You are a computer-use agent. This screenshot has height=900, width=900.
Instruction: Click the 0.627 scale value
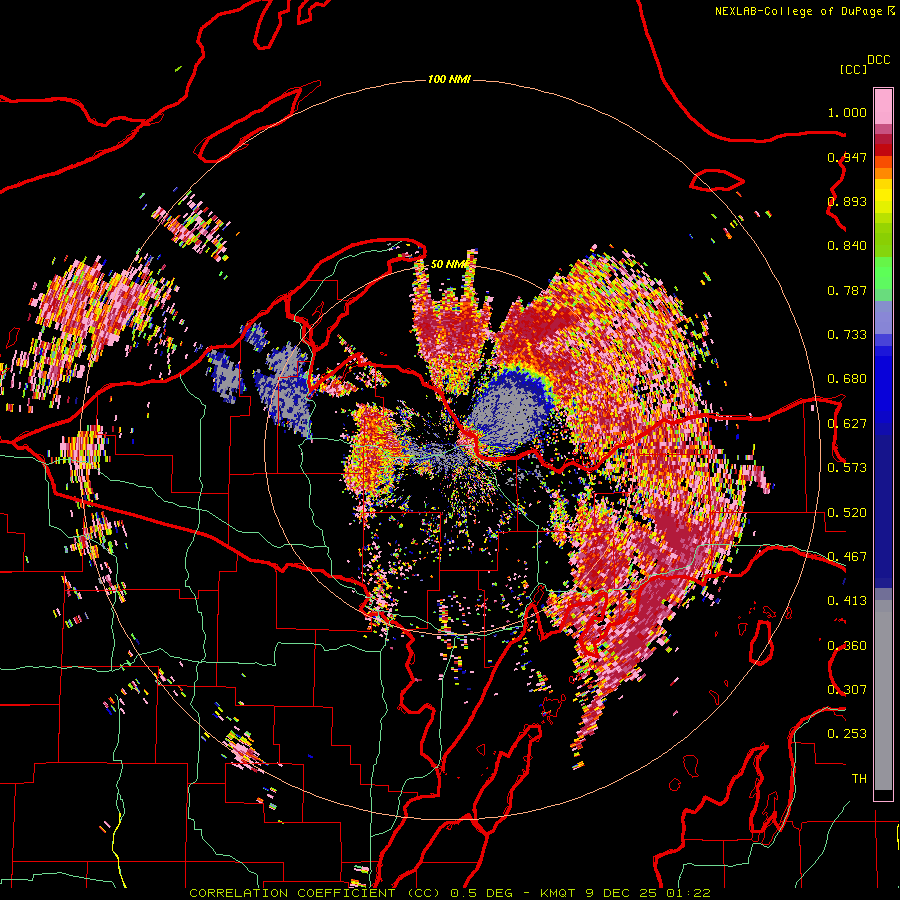coord(847,424)
